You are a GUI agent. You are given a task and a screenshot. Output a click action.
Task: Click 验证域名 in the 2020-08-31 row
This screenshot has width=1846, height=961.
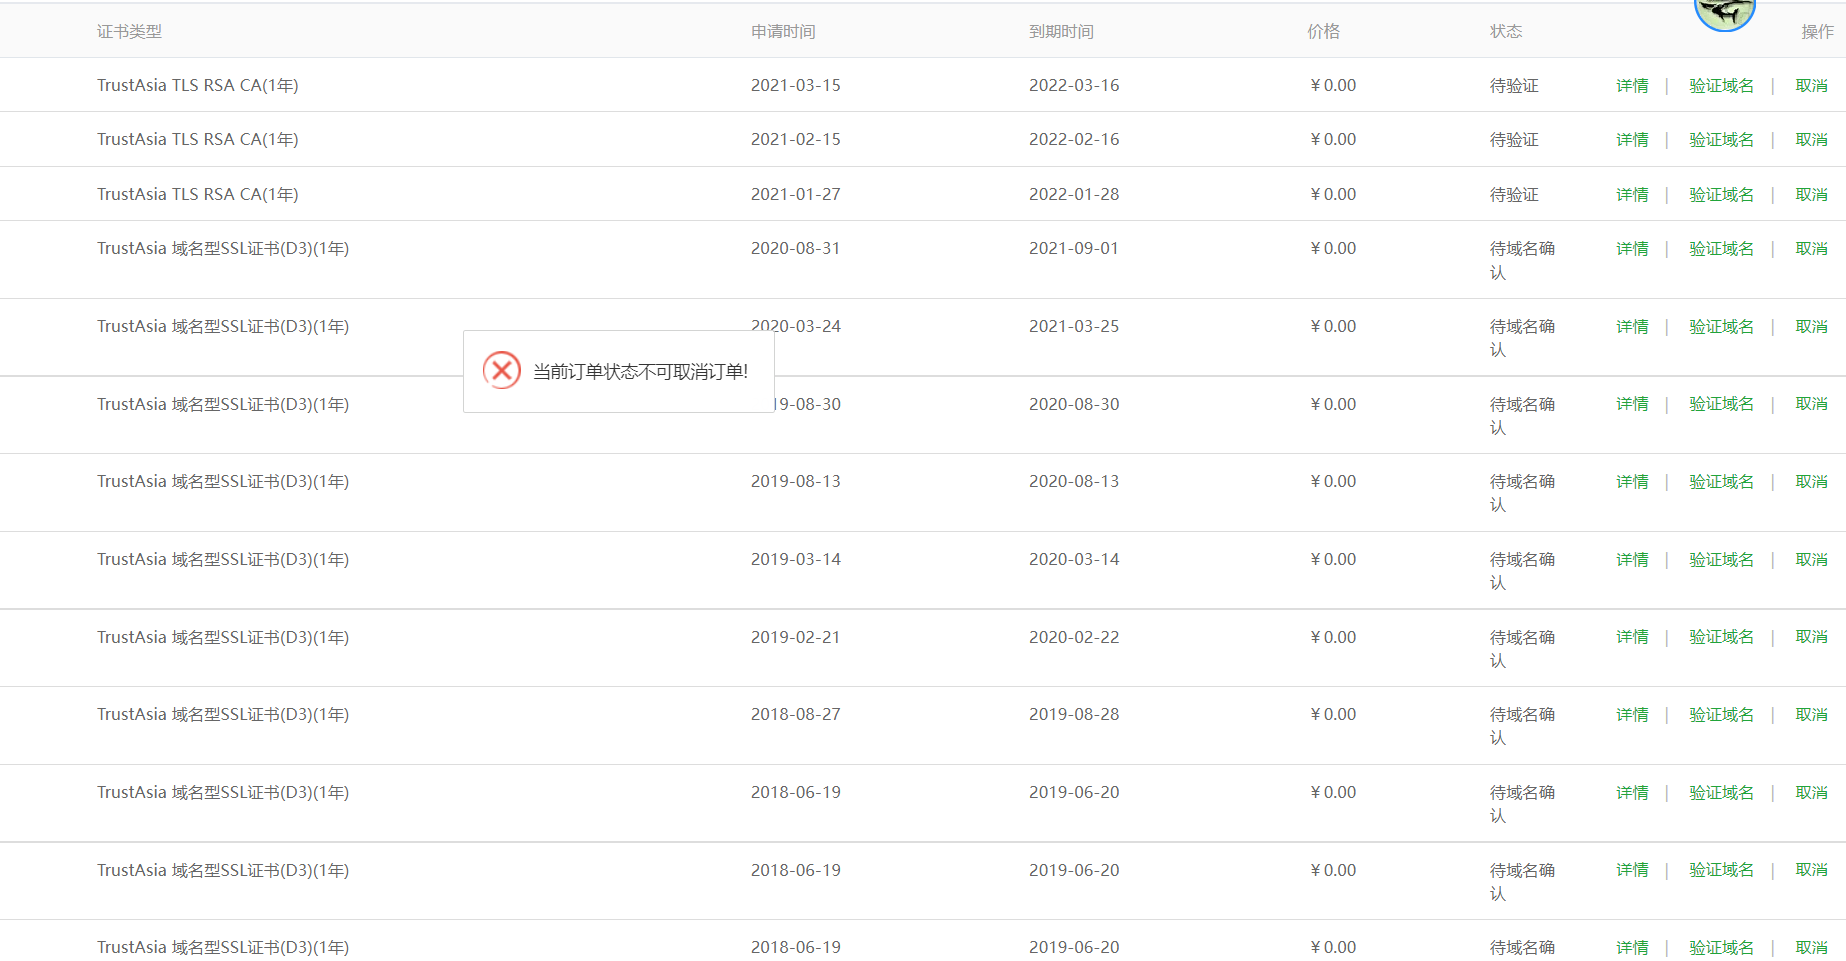coord(1721,249)
